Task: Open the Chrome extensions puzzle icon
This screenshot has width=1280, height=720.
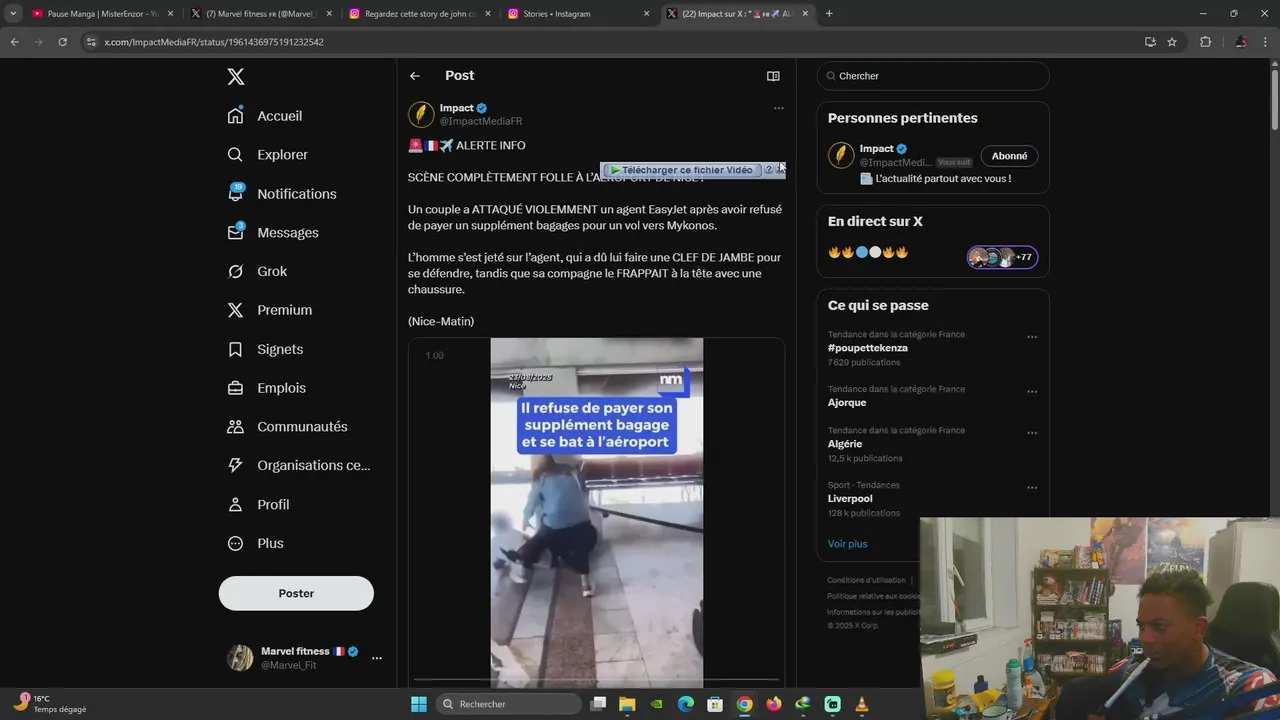Action: (x=1205, y=42)
